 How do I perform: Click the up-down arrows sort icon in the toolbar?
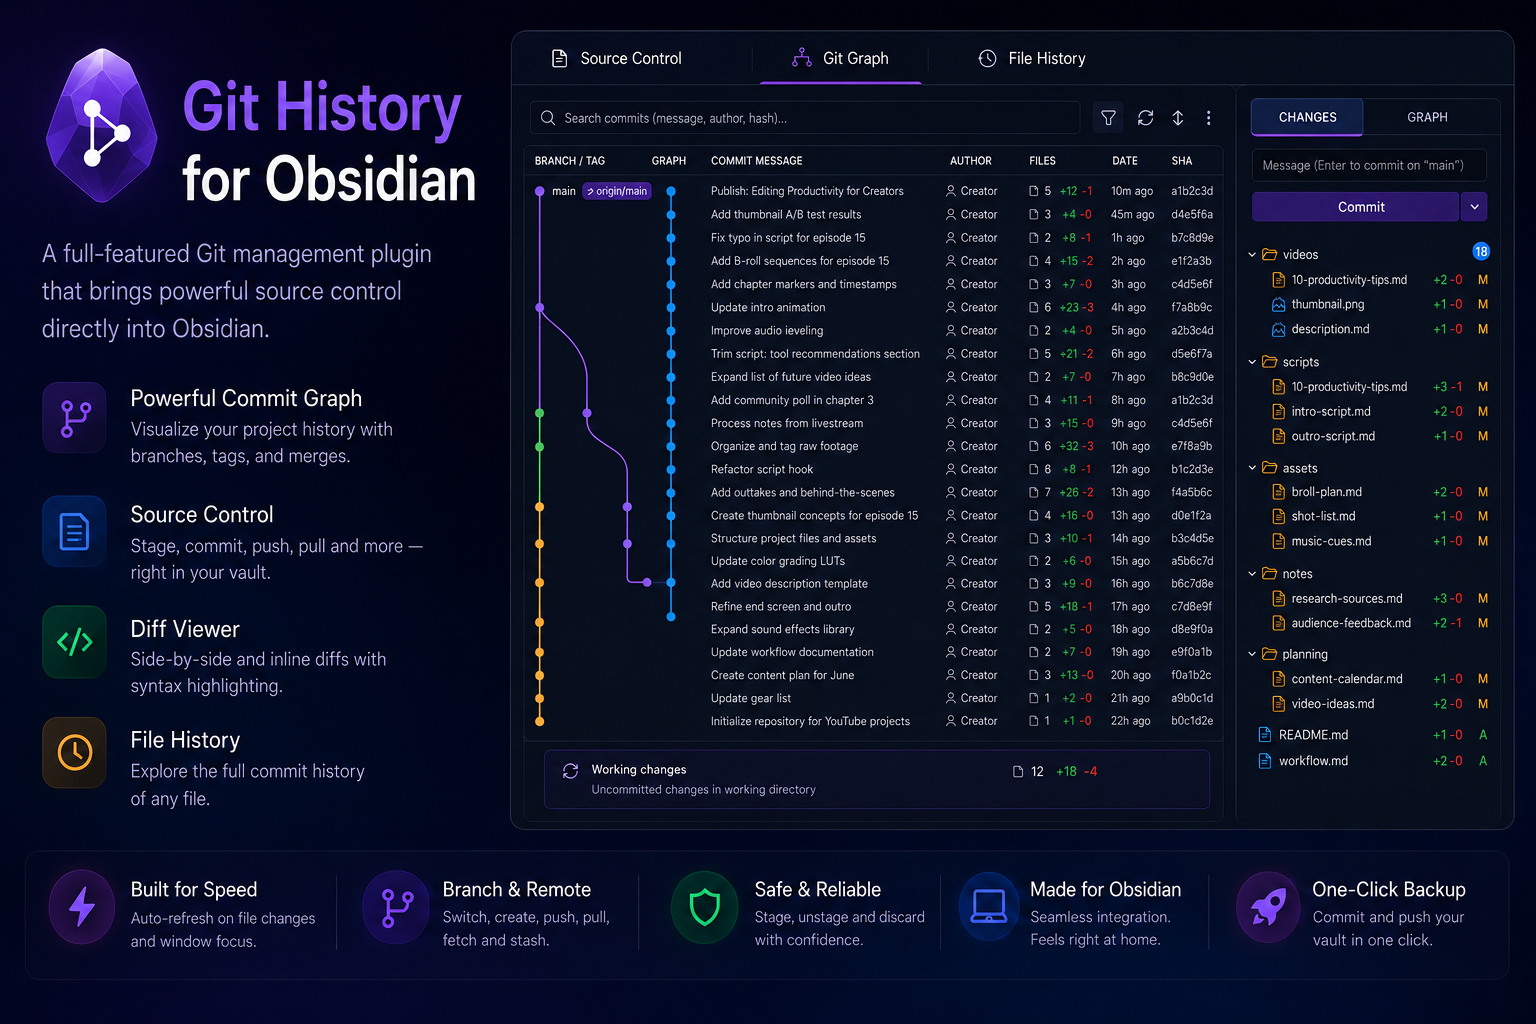1178,118
